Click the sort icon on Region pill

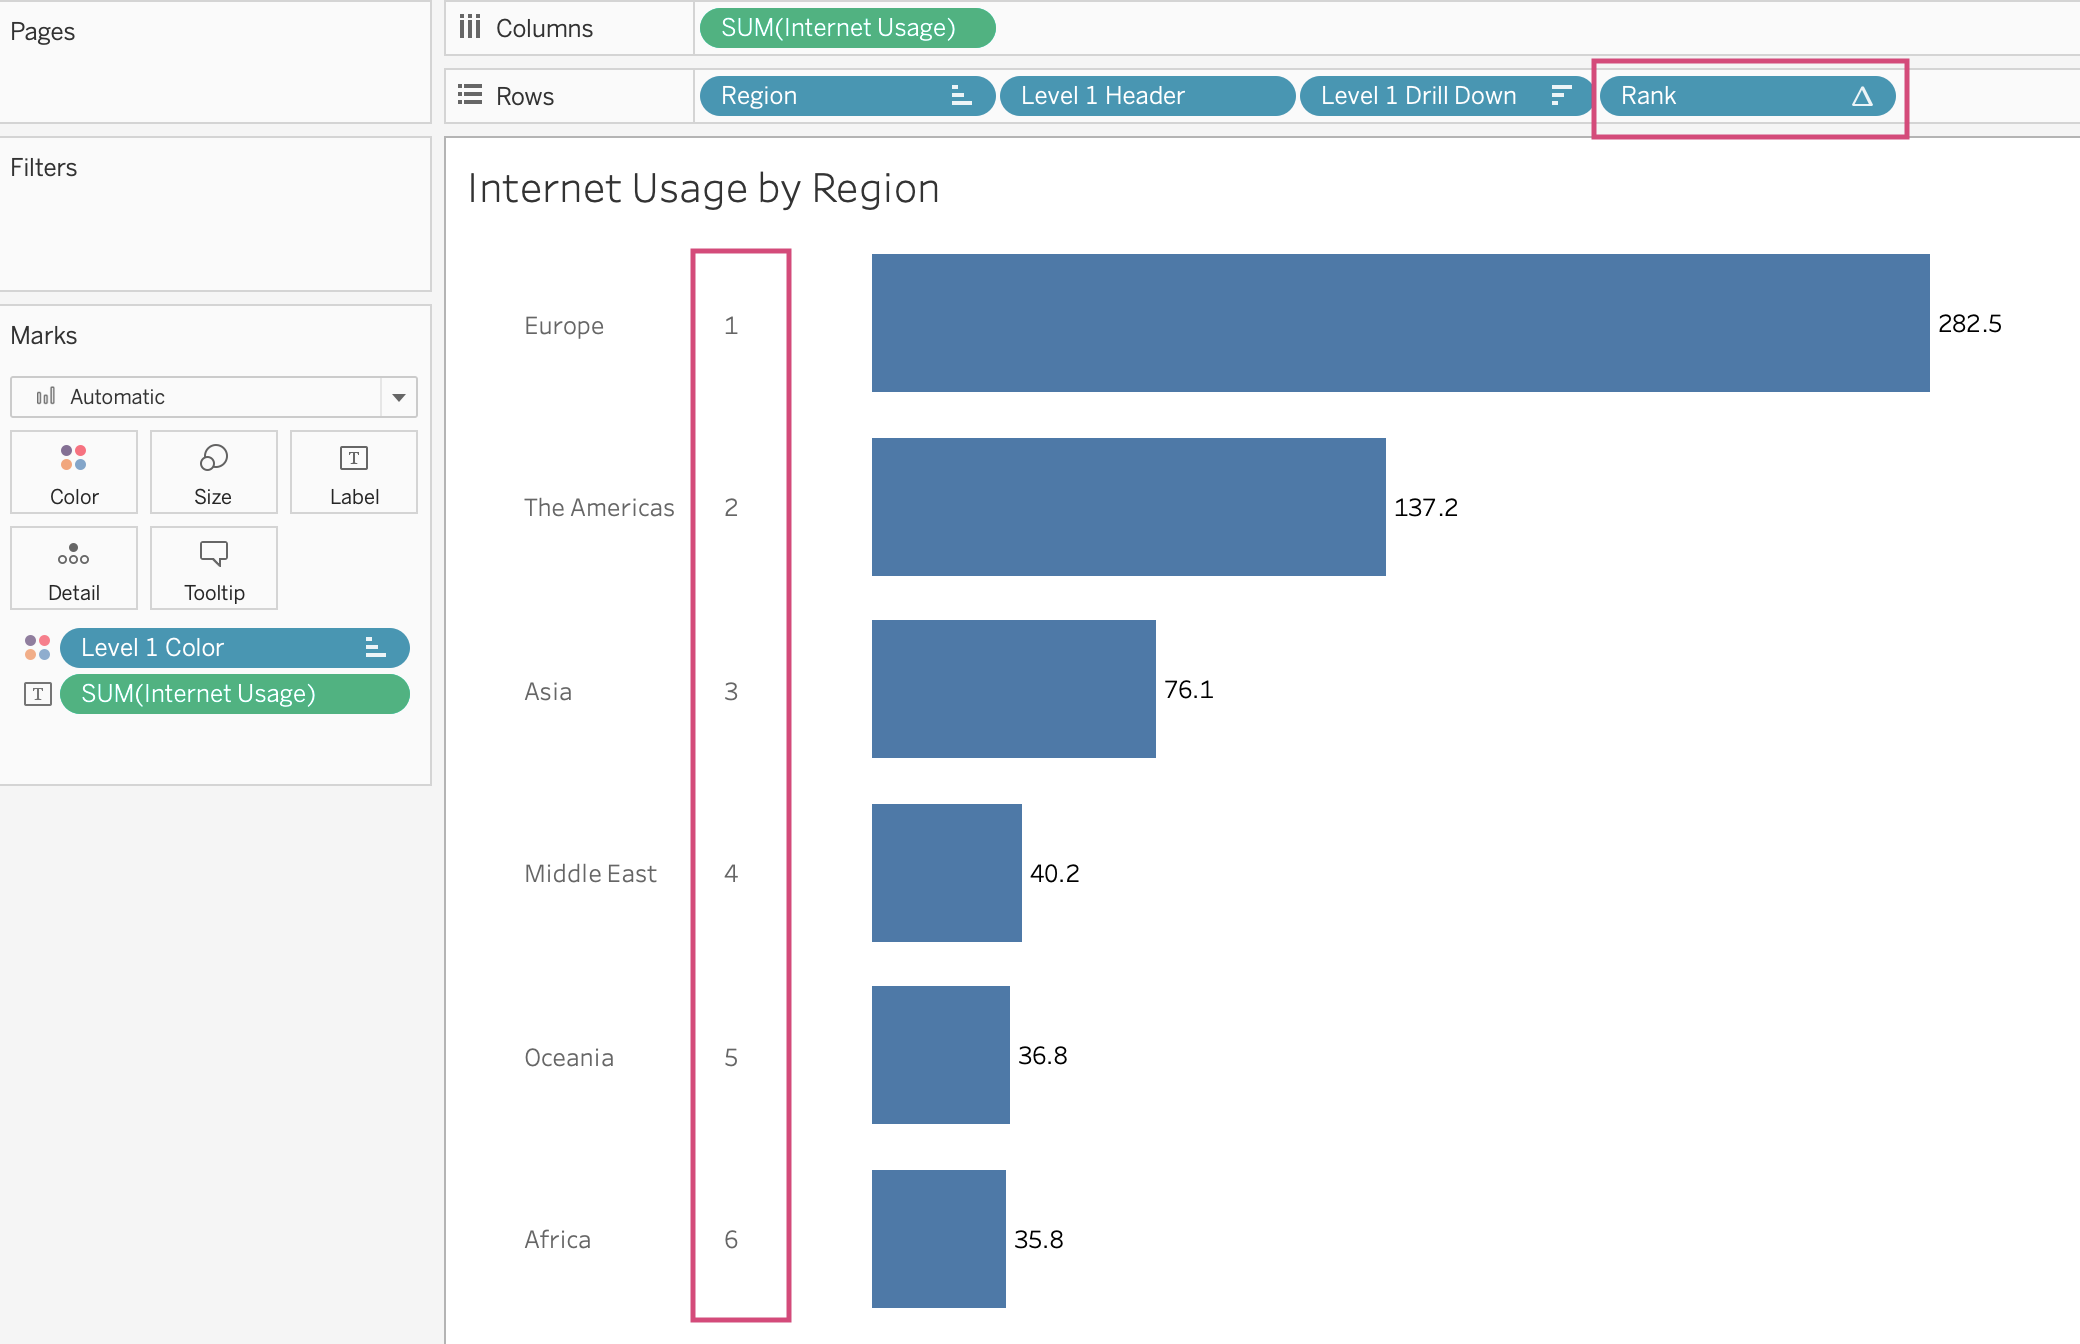pos(961,96)
